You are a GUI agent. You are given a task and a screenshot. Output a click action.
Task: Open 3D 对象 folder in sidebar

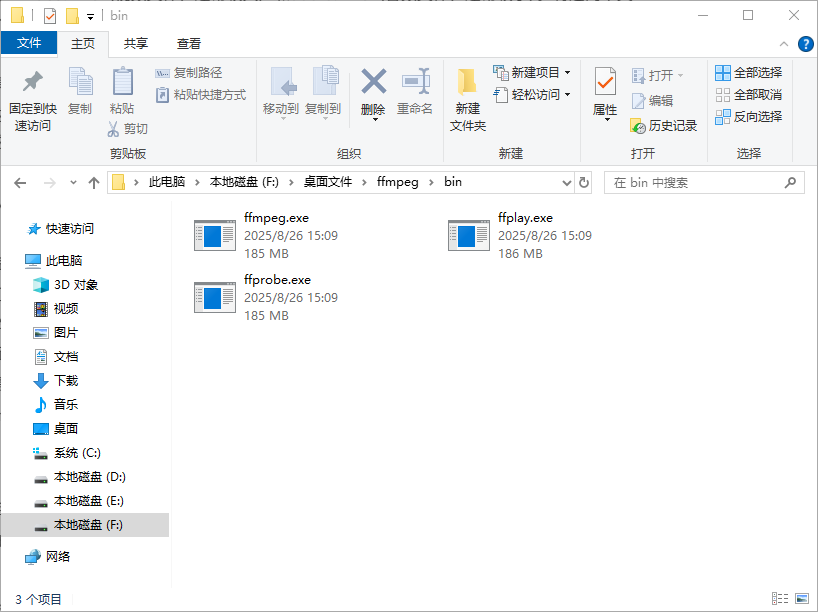coord(66,285)
